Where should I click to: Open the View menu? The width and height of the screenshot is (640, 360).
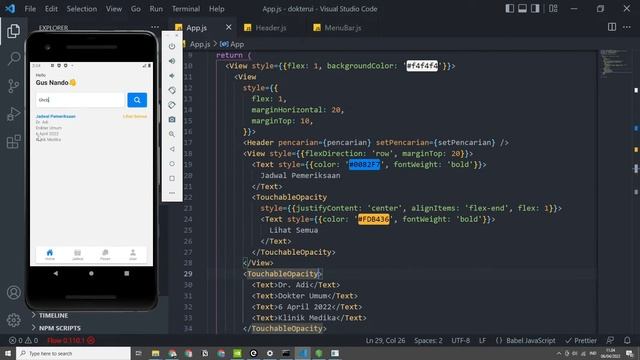point(114,9)
